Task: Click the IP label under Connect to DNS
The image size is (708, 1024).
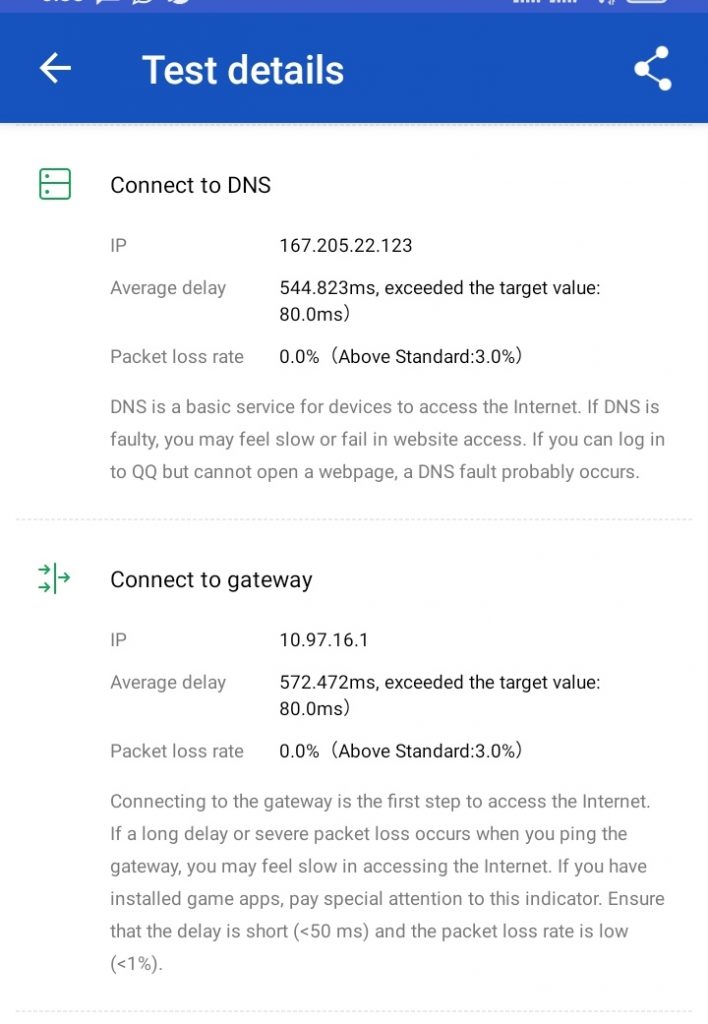Action: pyautogui.click(x=118, y=245)
